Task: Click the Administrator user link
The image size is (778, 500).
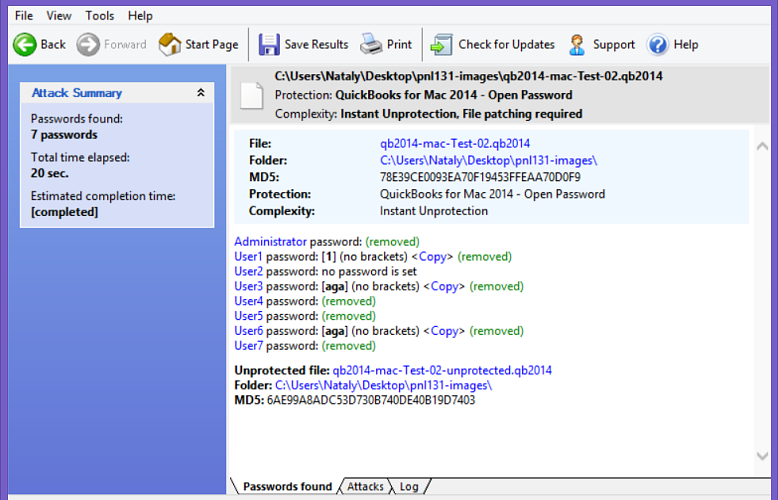Action: (x=270, y=242)
